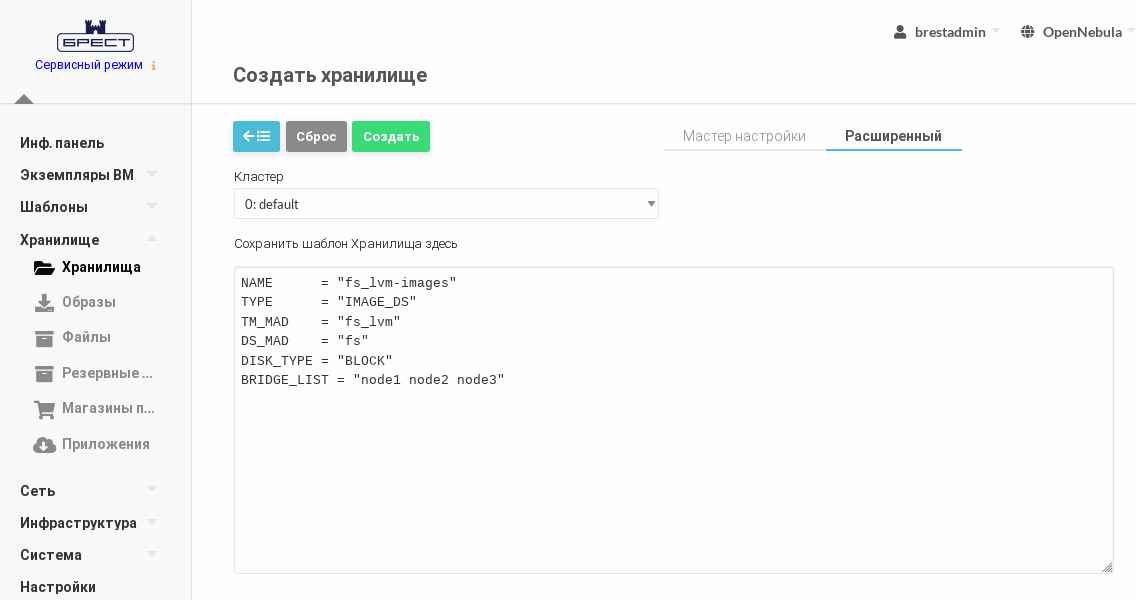The image size is (1136, 600).
Task: Open the Кластер dropdown list
Action: point(446,204)
